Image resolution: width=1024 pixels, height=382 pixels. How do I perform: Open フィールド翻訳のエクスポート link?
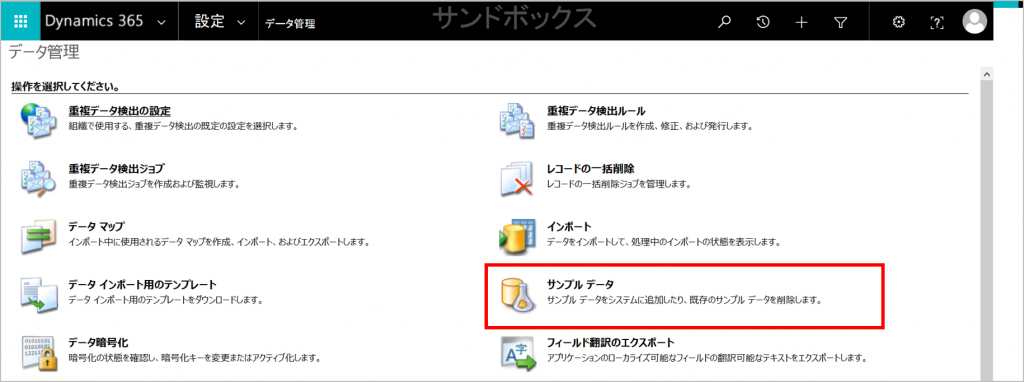(610, 342)
